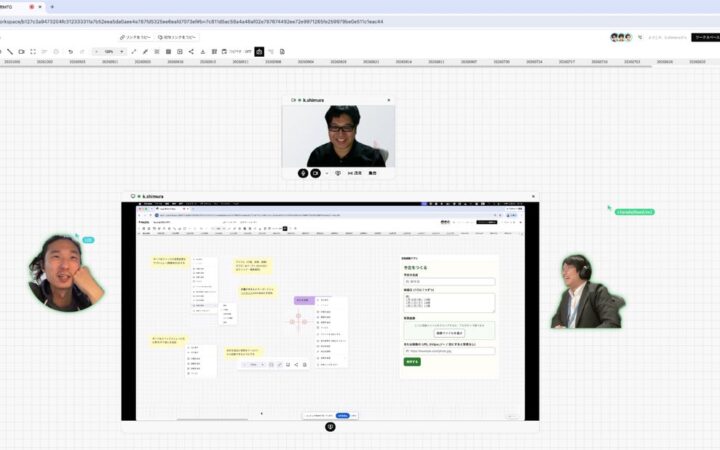
Task: Click the diagonal expand arrows icon
Action: (134, 52)
